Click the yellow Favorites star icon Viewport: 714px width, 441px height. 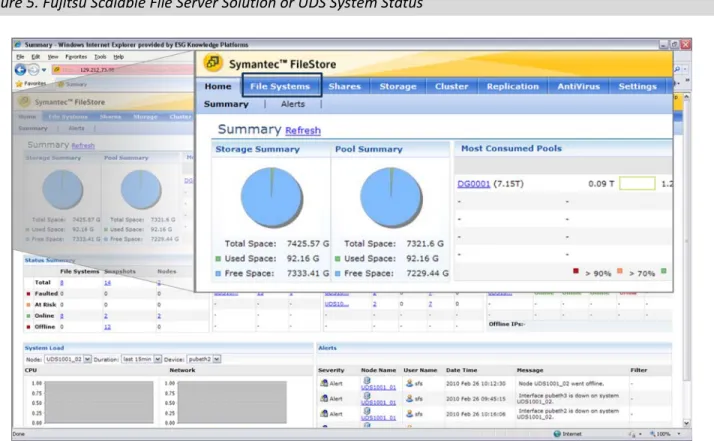[19, 84]
